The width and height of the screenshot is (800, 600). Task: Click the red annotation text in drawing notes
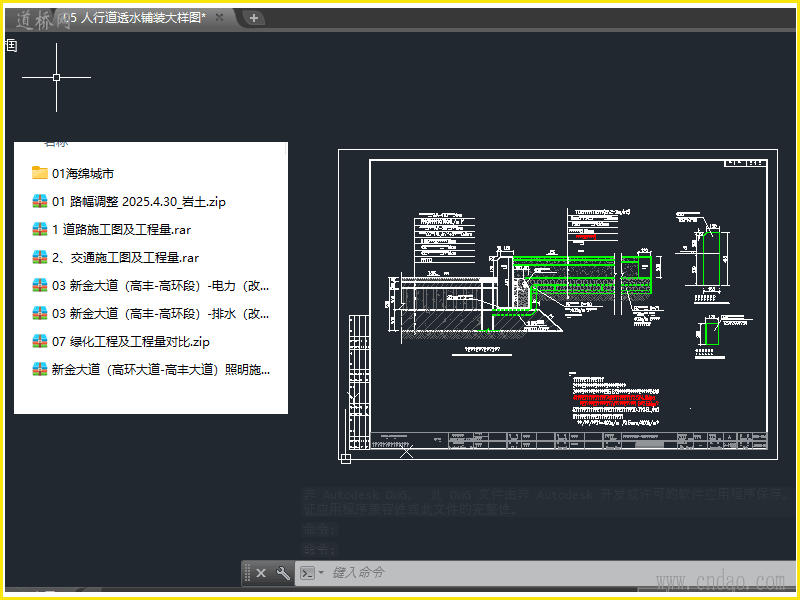615,399
